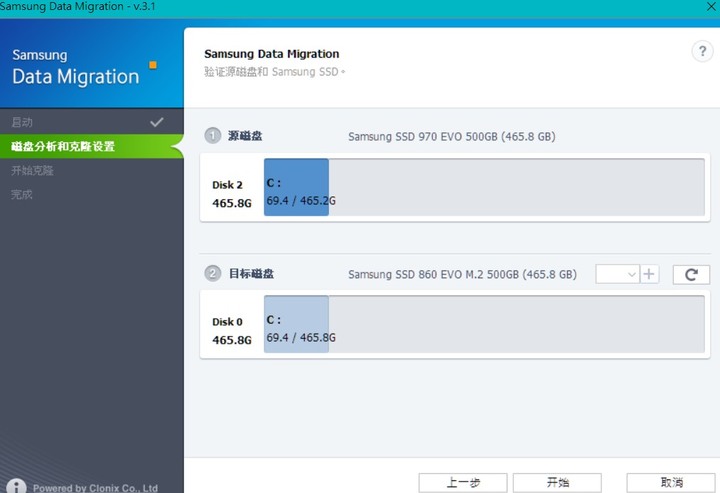Open the help question mark icon
This screenshot has height=493, width=720.
pyautogui.click(x=702, y=51)
